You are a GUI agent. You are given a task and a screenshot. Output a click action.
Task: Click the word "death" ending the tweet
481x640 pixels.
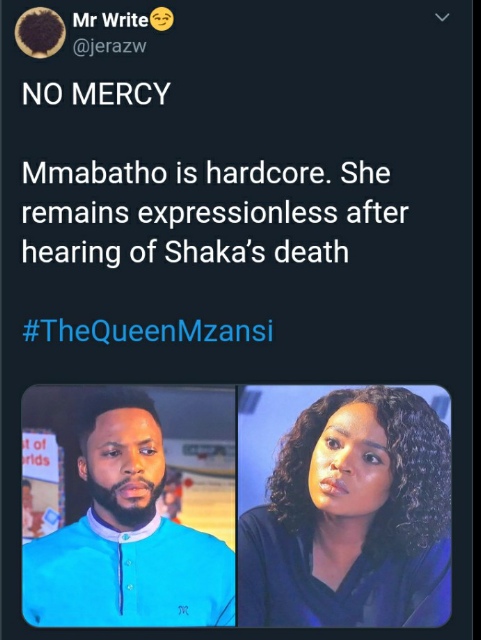(x=312, y=252)
